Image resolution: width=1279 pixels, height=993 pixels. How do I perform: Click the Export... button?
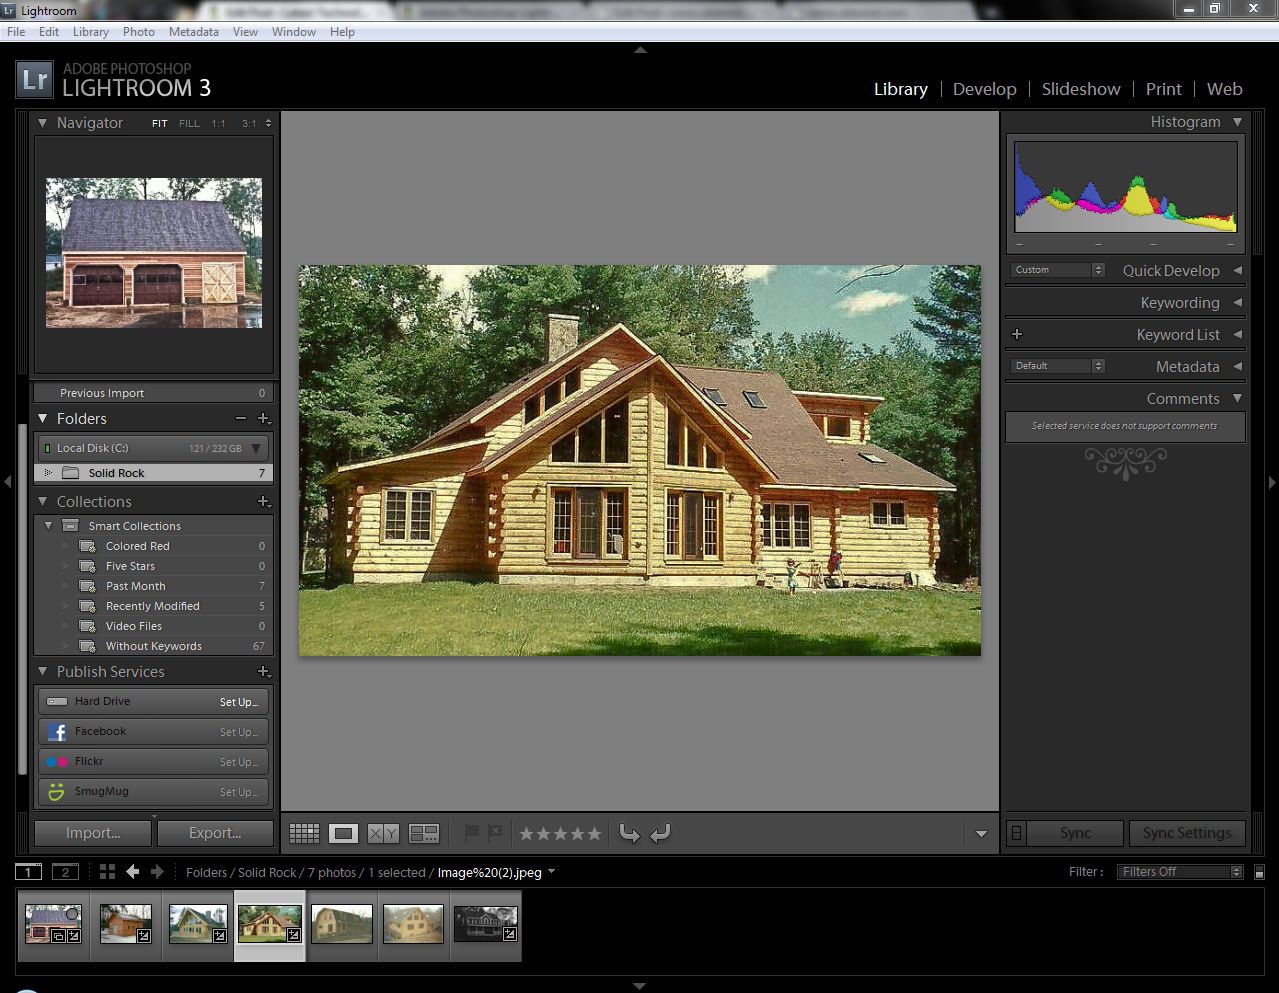click(x=215, y=833)
